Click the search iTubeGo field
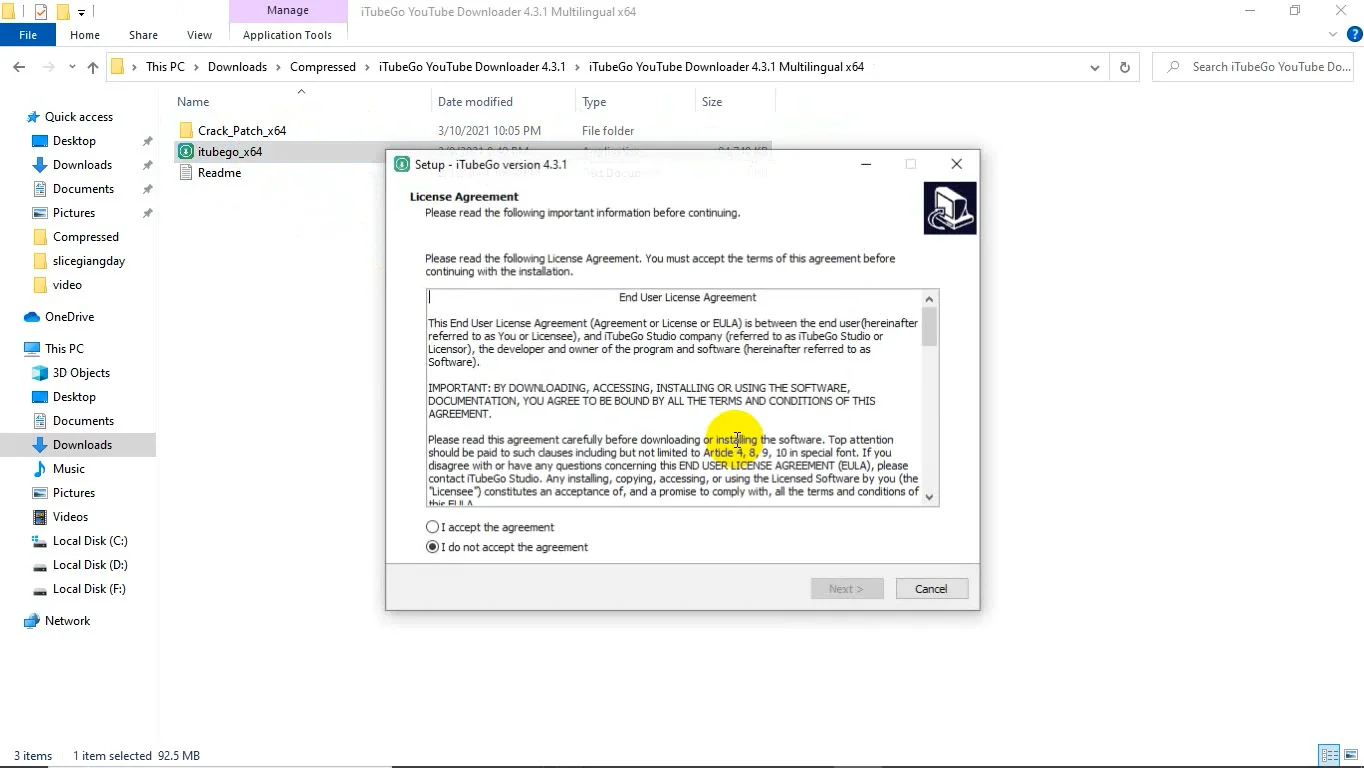This screenshot has height=768, width=1364. pyautogui.click(x=1254, y=67)
